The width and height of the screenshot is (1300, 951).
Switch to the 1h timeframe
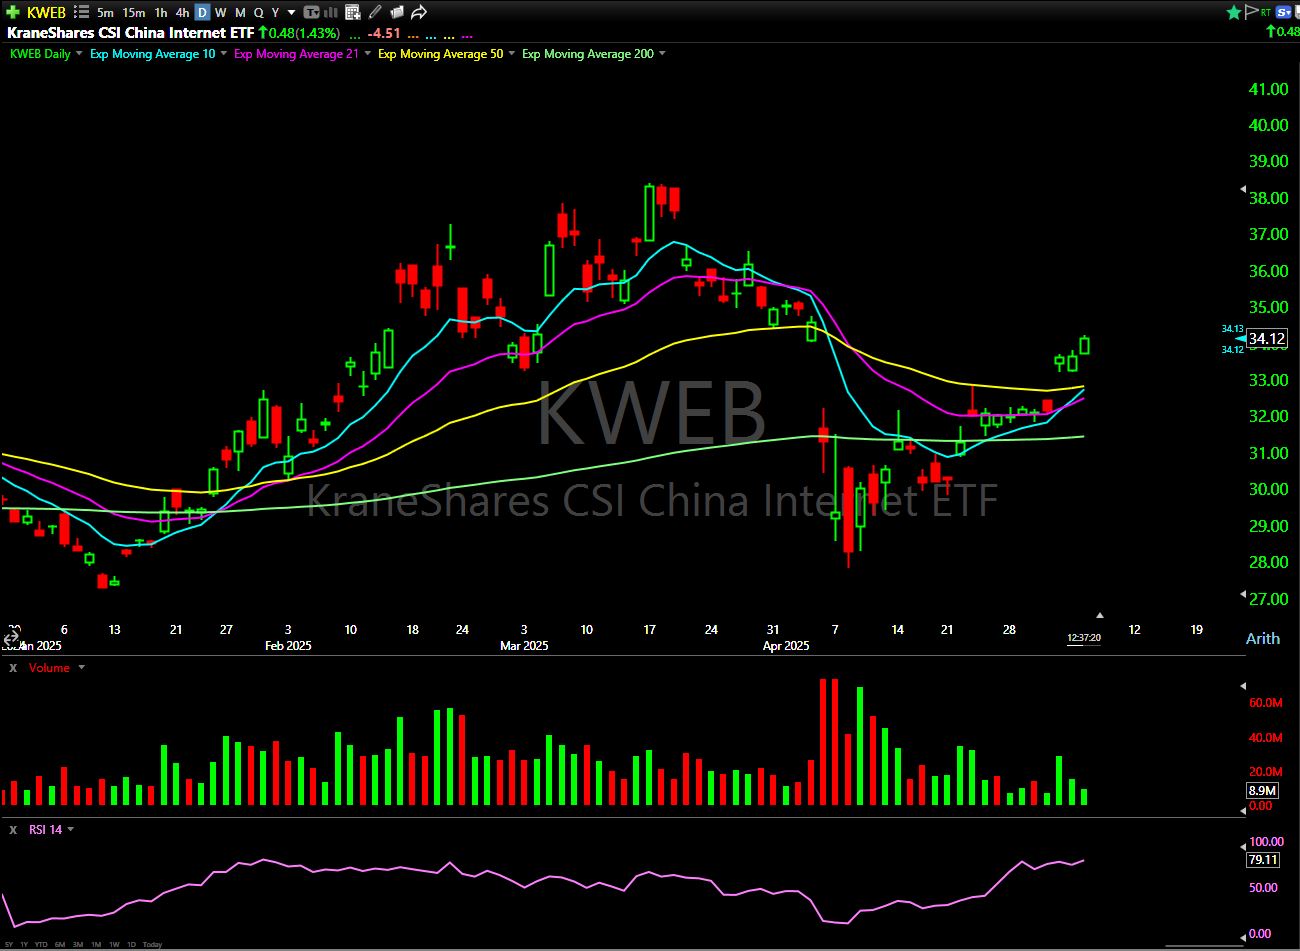161,12
